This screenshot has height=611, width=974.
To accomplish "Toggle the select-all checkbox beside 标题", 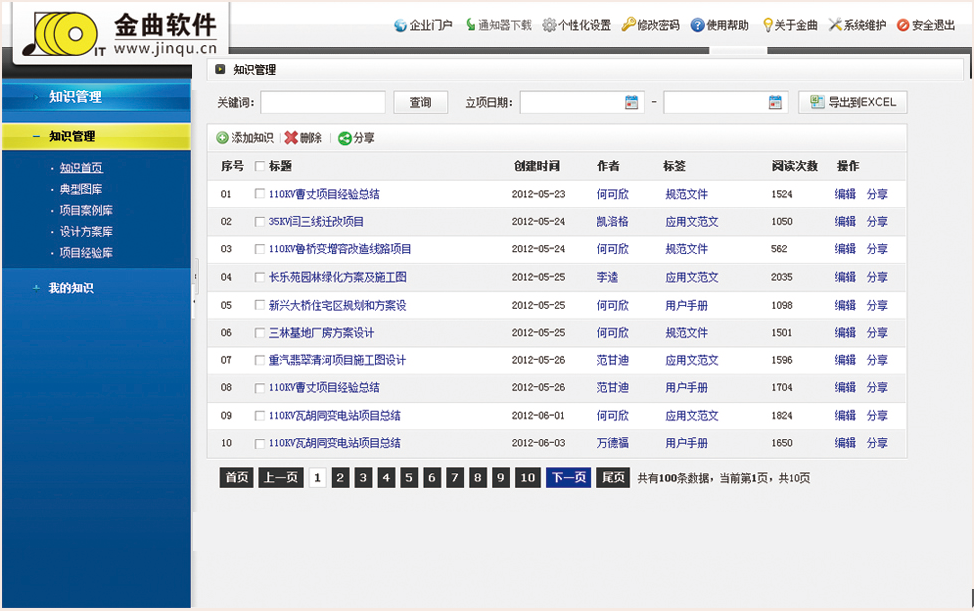I will (x=260, y=166).
